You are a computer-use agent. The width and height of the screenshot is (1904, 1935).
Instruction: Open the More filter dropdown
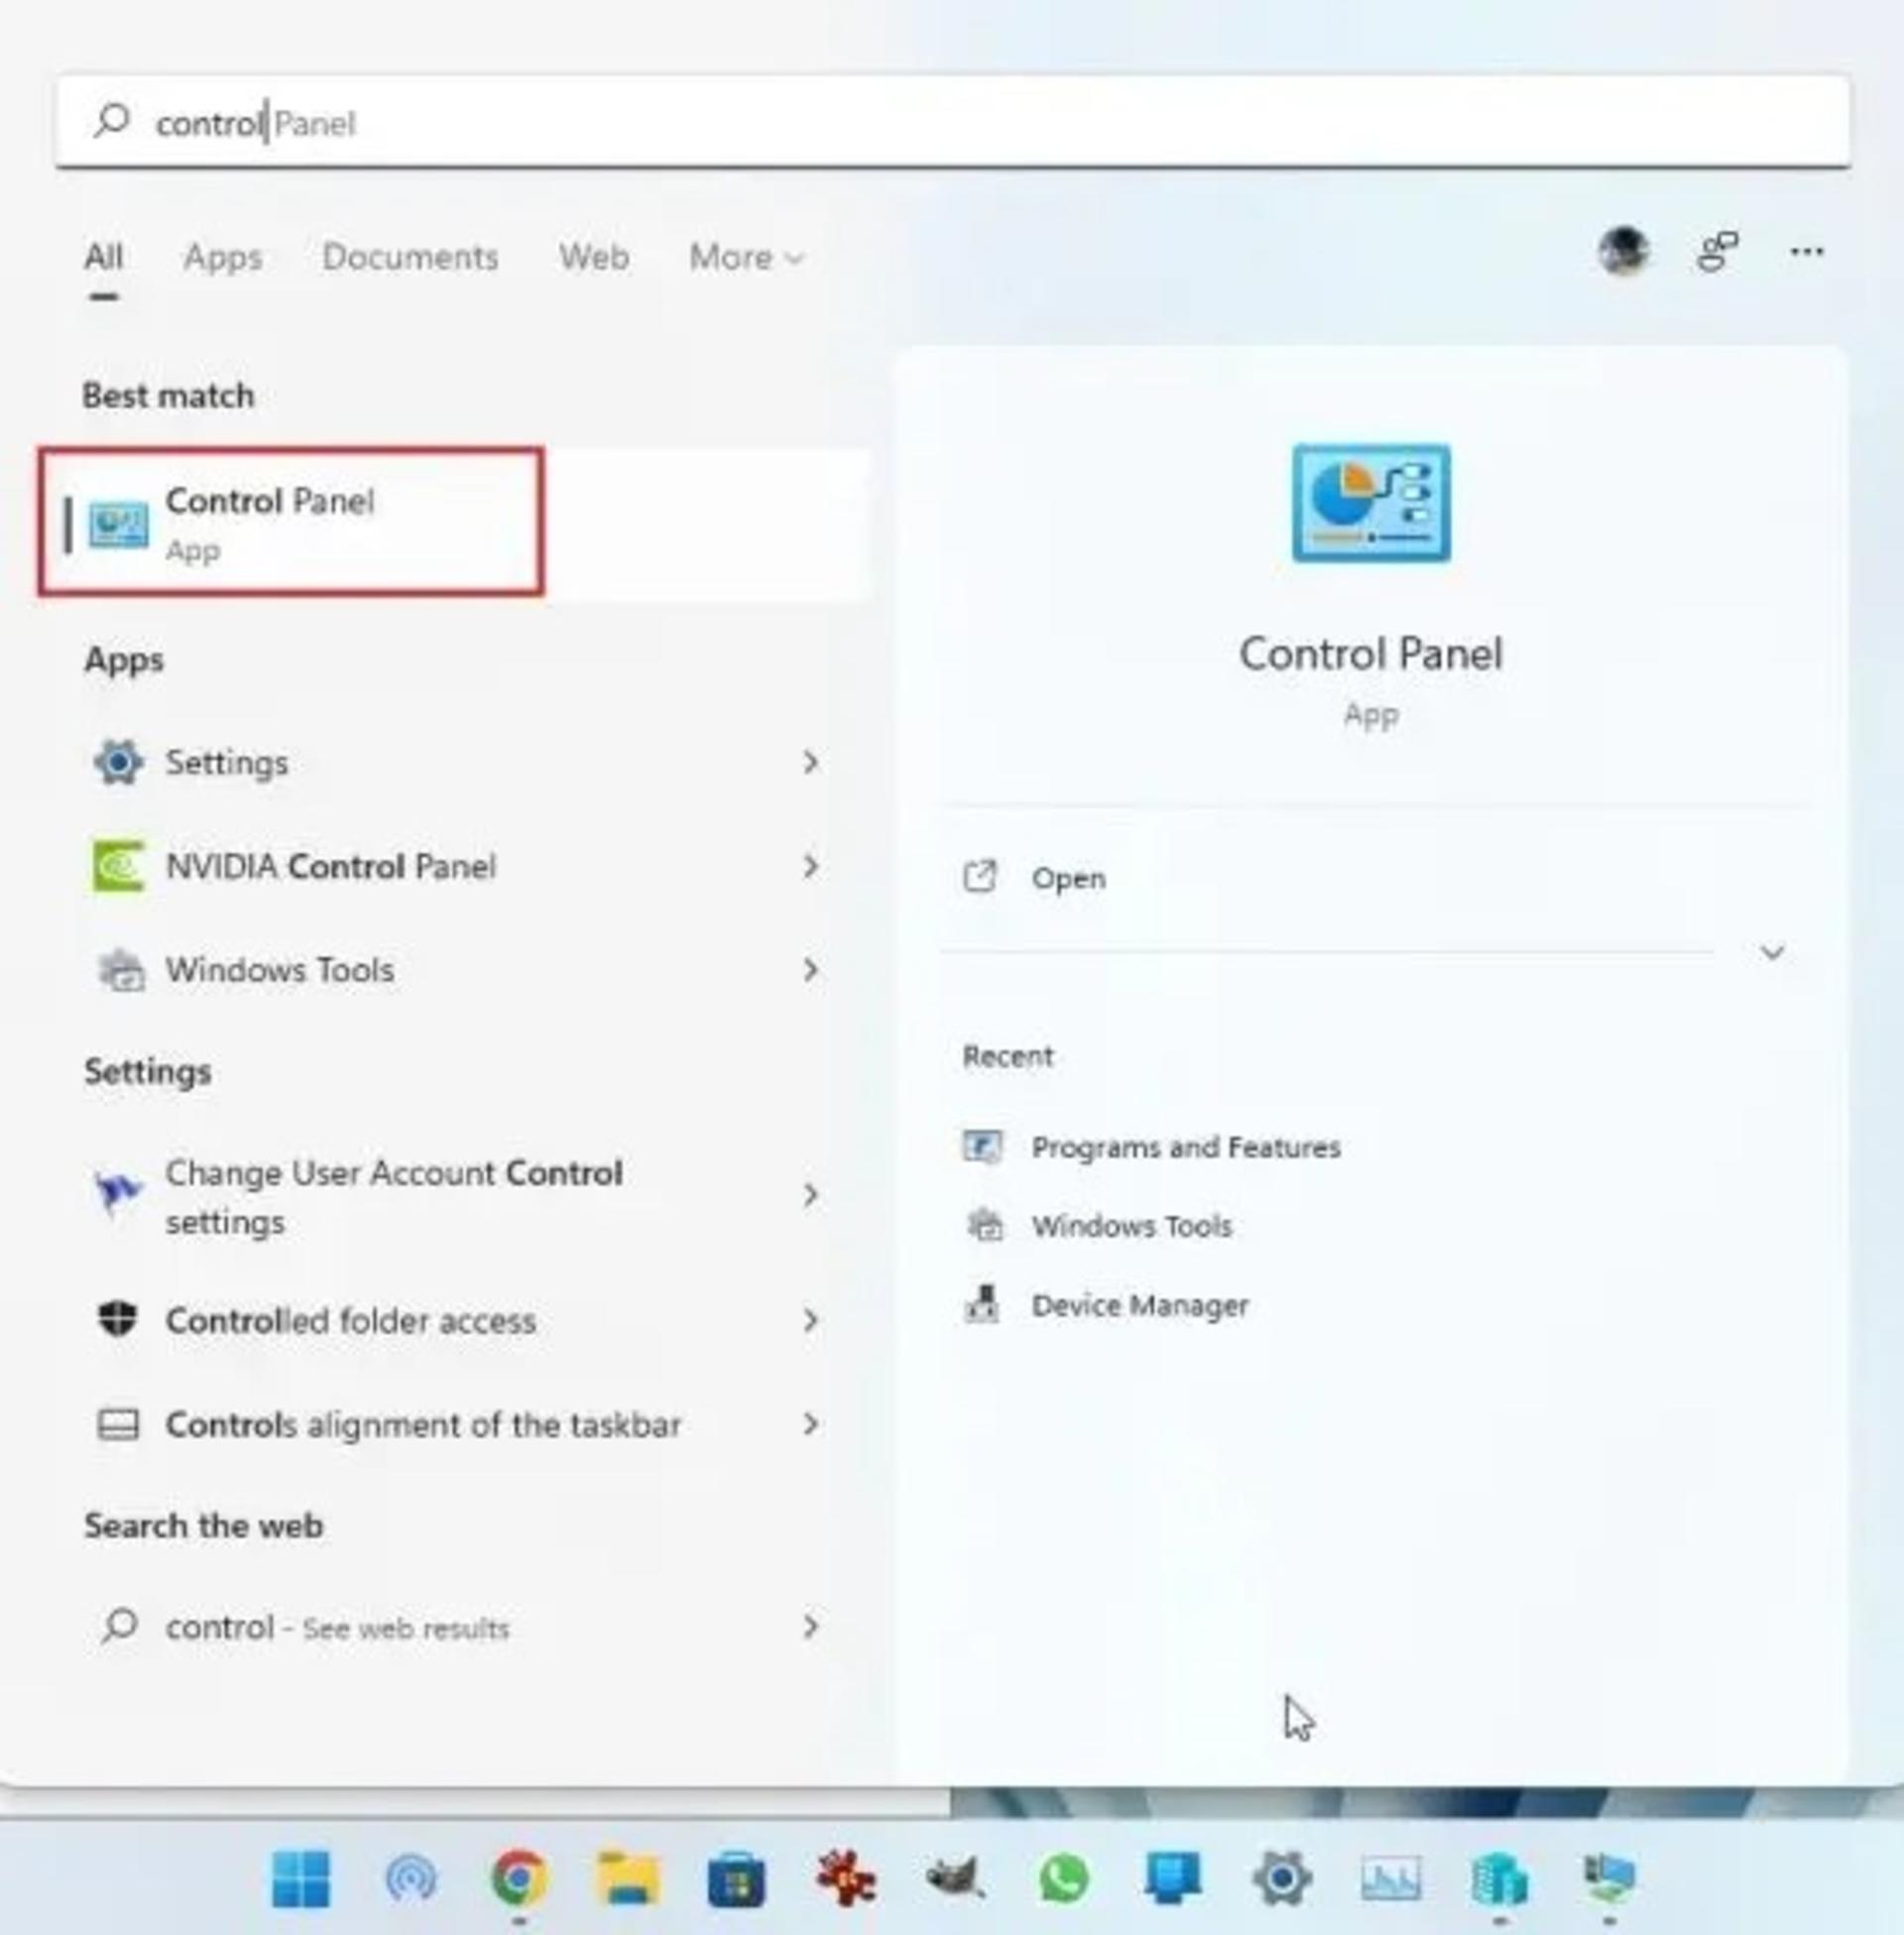[746, 257]
